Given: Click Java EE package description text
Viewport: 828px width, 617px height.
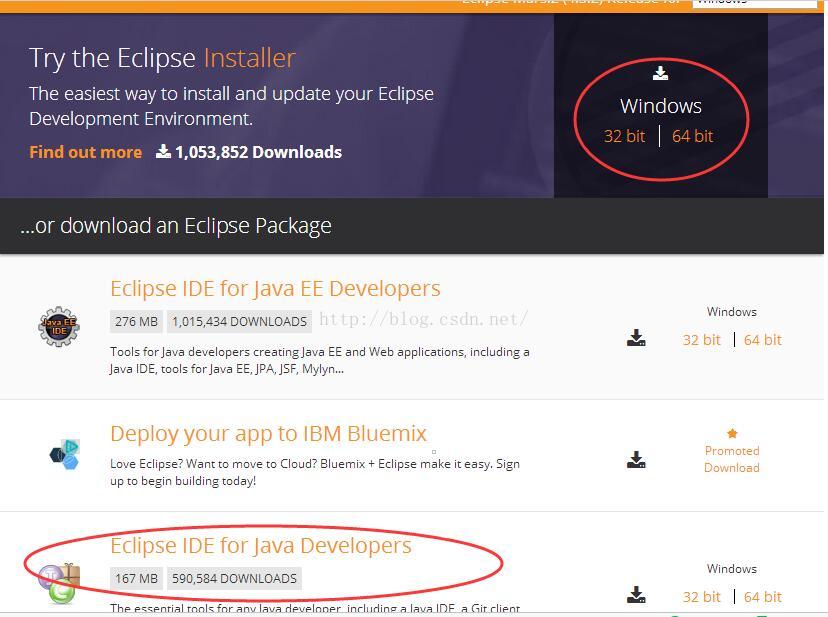Looking at the screenshot, I should [x=319, y=360].
